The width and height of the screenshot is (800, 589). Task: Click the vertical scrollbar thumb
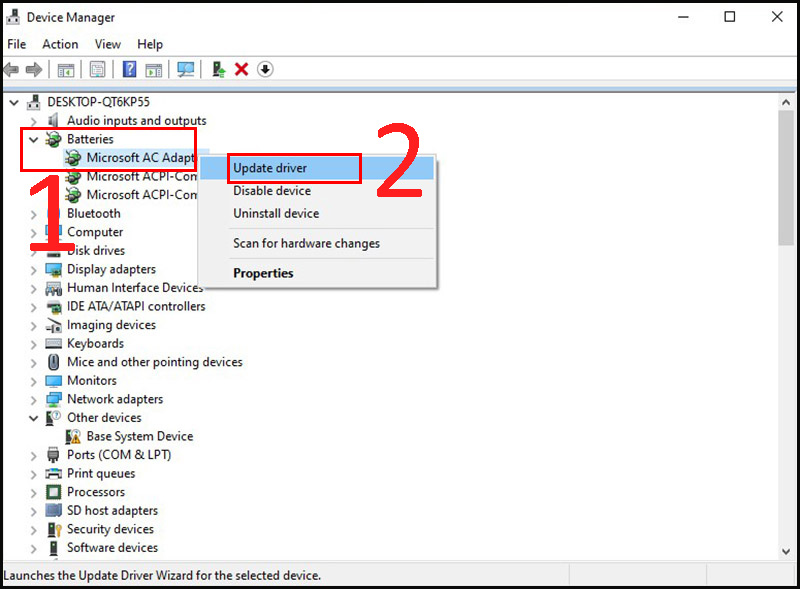pyautogui.click(x=786, y=178)
